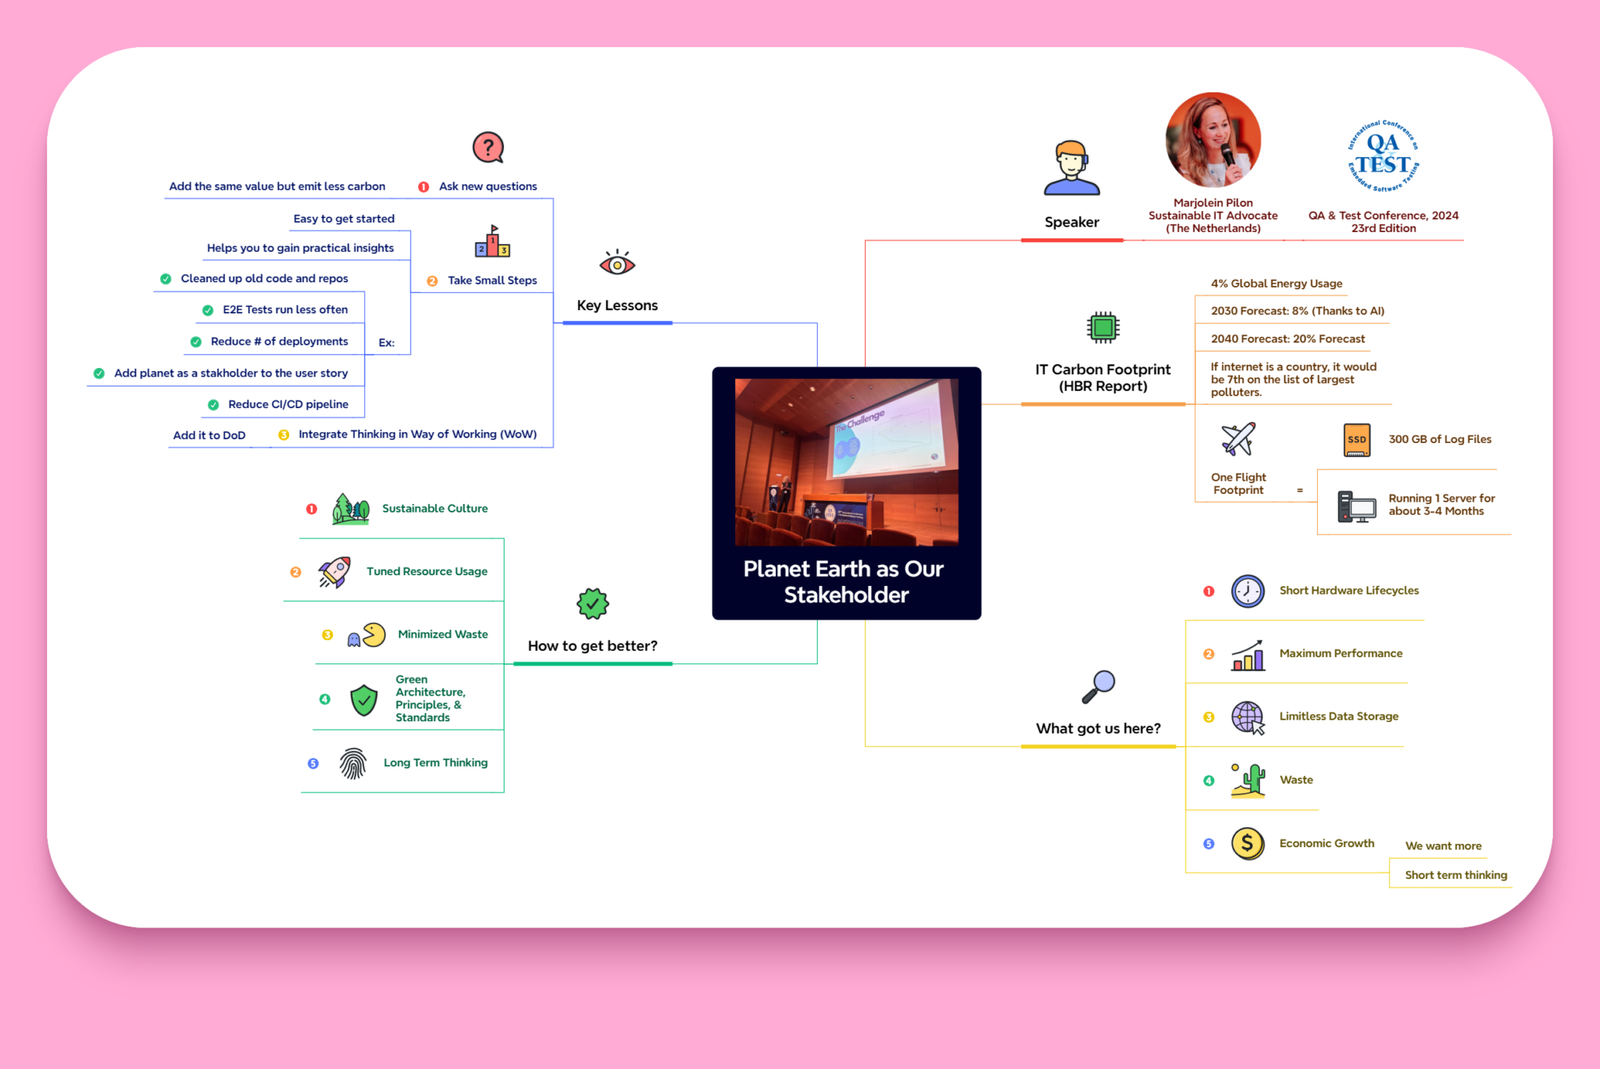Click the green chip icon for IT Carbon Footprint
Screen dimensions: 1600x1069
tap(1103, 327)
